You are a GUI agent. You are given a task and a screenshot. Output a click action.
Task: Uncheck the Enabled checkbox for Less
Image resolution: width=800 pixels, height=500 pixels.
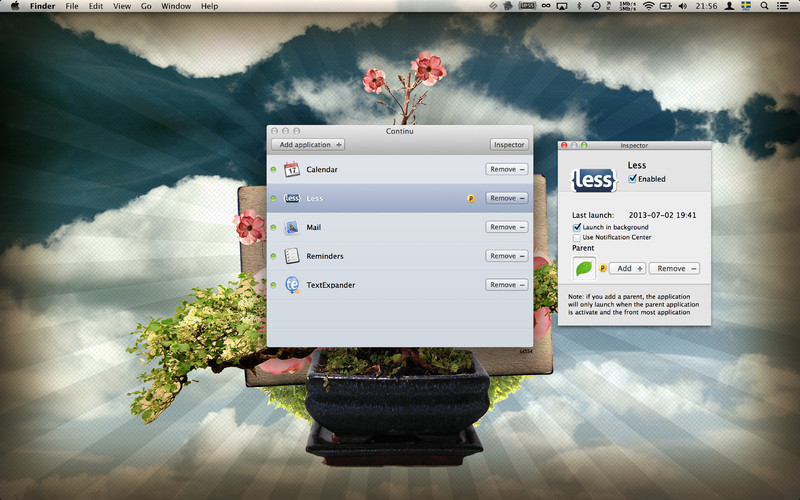pyautogui.click(x=633, y=179)
